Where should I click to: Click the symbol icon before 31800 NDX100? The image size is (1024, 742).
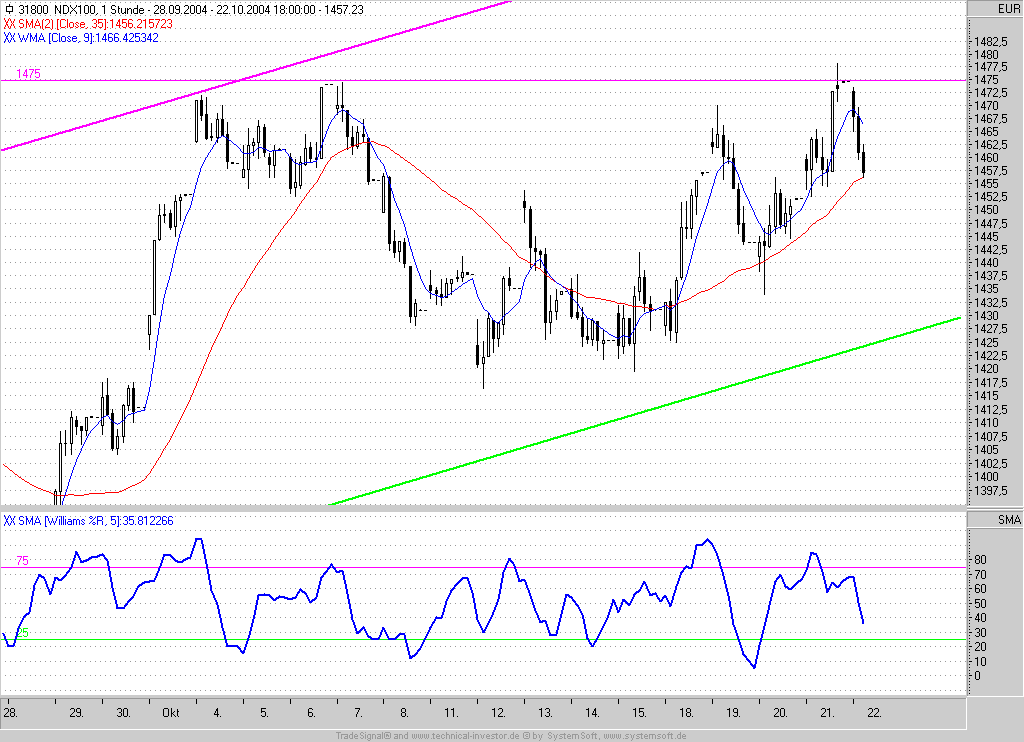coord(9,10)
